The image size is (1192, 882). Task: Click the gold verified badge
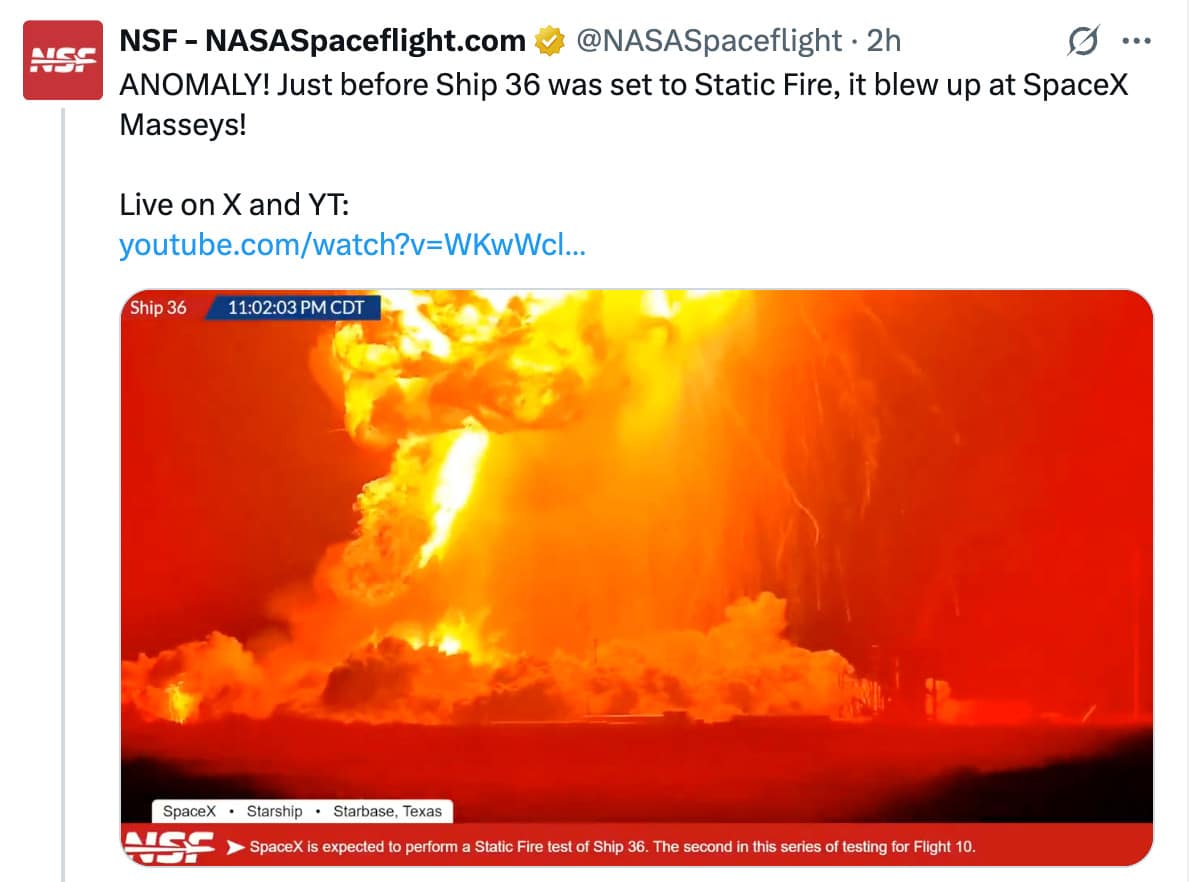point(550,41)
